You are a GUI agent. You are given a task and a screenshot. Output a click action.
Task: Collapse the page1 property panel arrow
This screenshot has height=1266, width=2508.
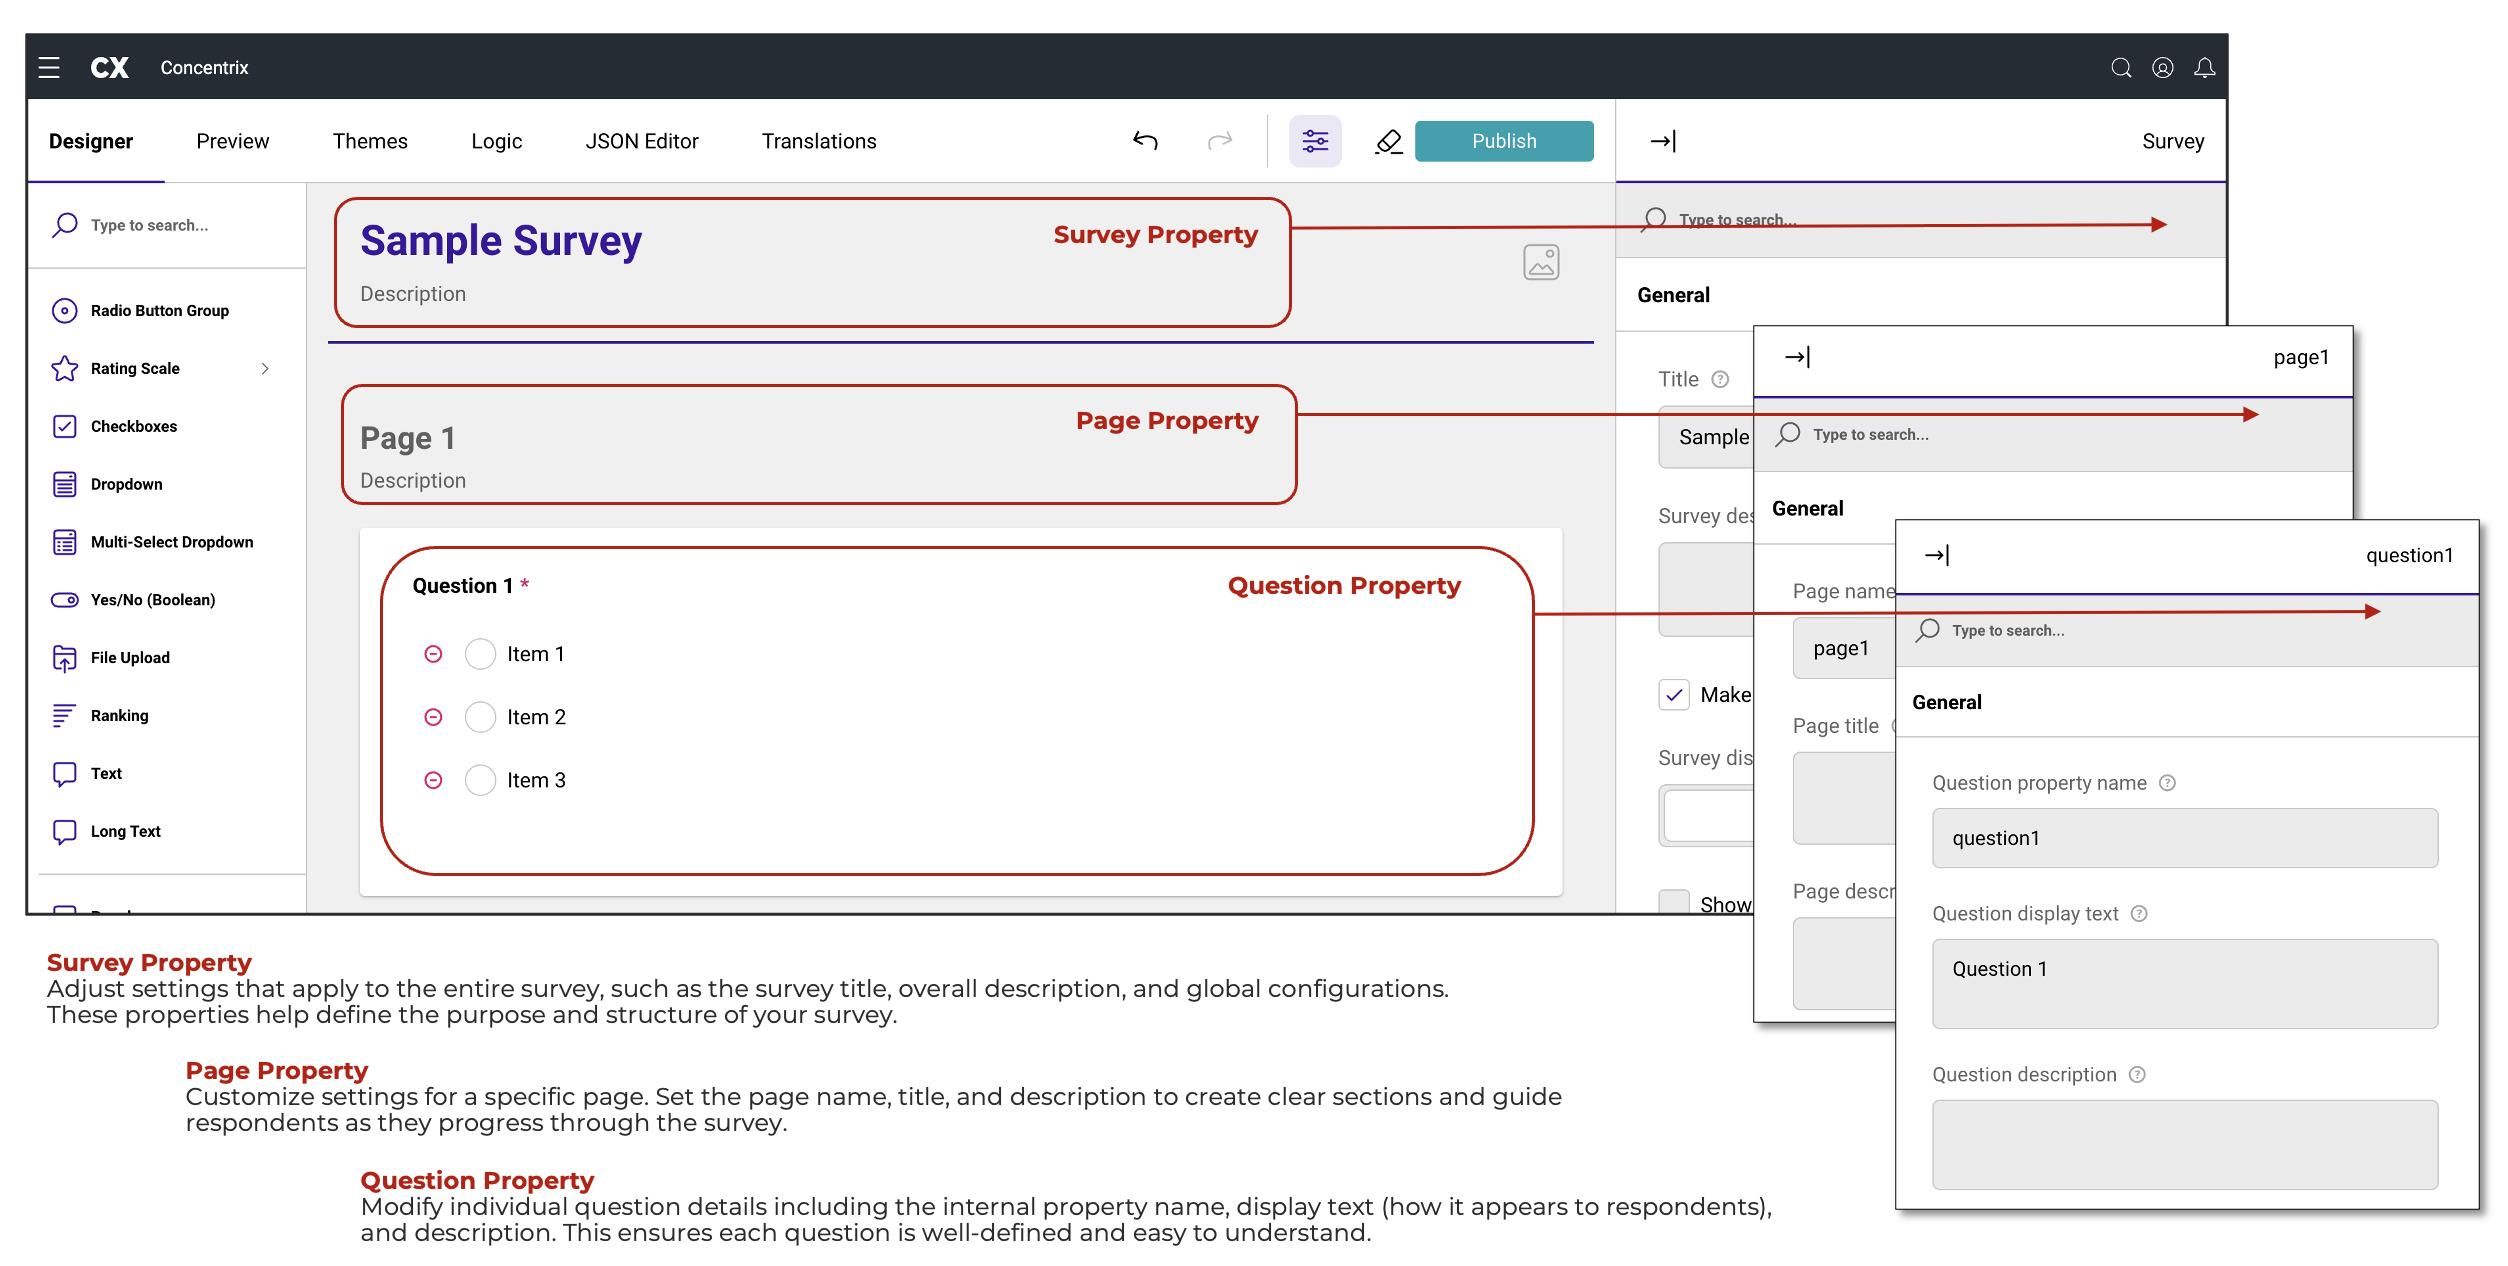pyautogui.click(x=1797, y=357)
